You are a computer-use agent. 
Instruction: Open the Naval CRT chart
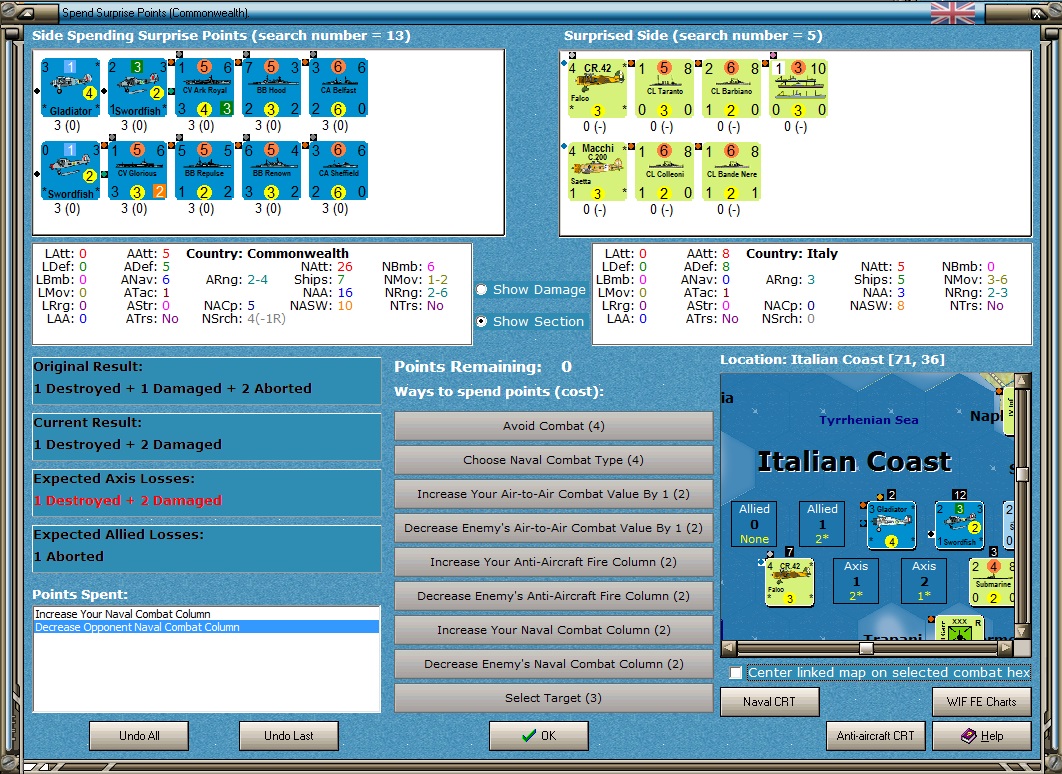769,702
